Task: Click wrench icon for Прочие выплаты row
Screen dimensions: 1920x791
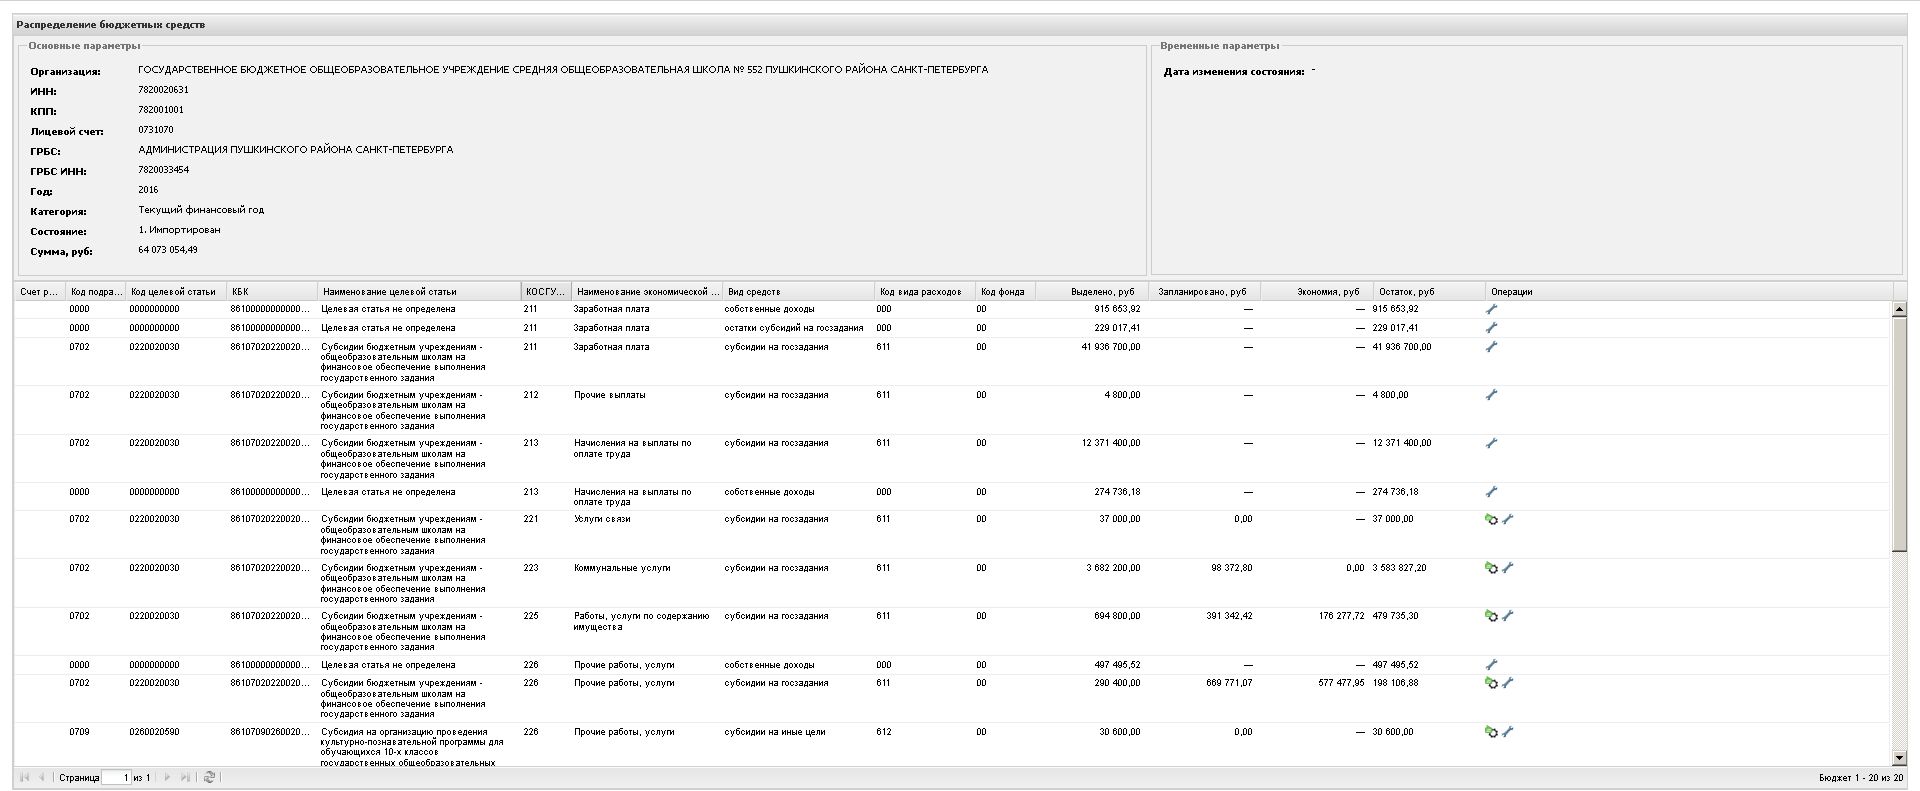Action: [1491, 395]
